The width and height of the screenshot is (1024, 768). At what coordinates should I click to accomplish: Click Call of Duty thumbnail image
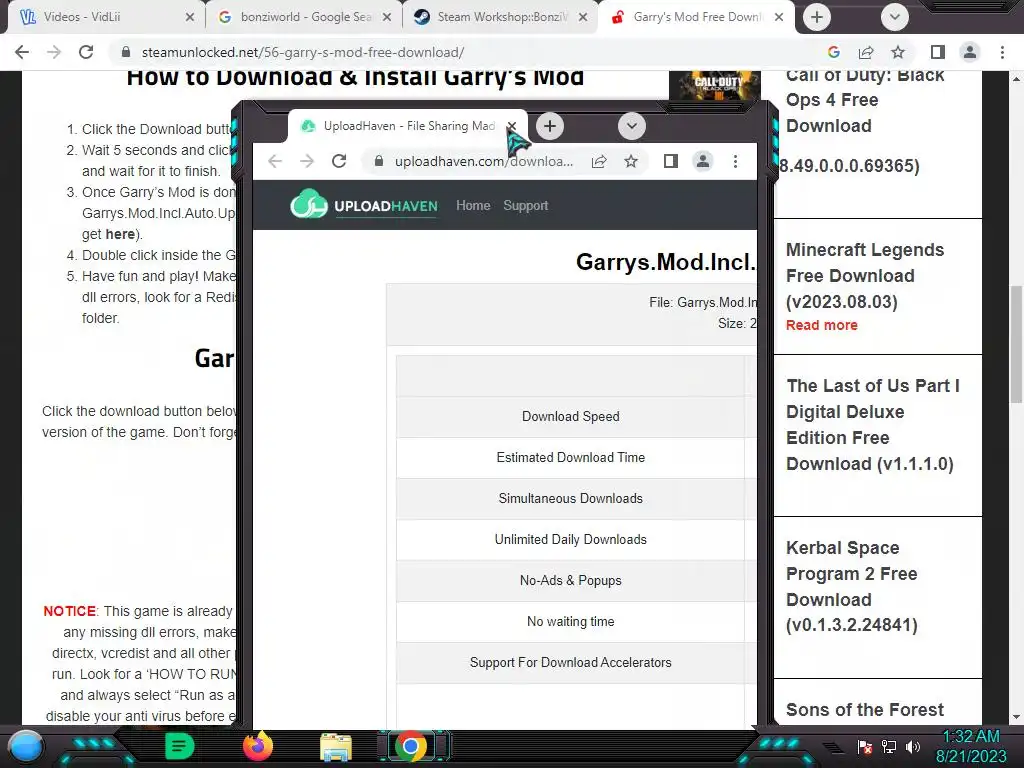[715, 86]
